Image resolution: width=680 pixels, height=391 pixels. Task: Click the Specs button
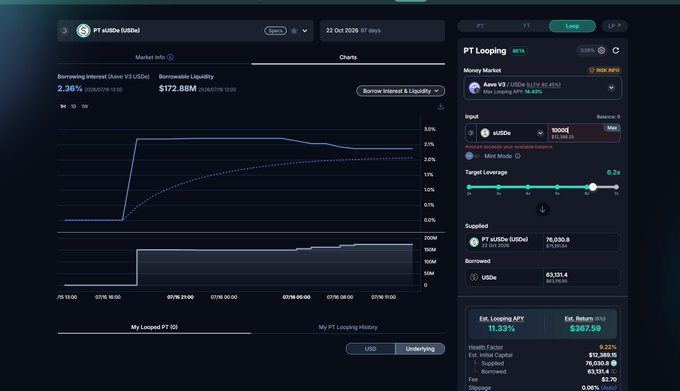pyautogui.click(x=275, y=31)
